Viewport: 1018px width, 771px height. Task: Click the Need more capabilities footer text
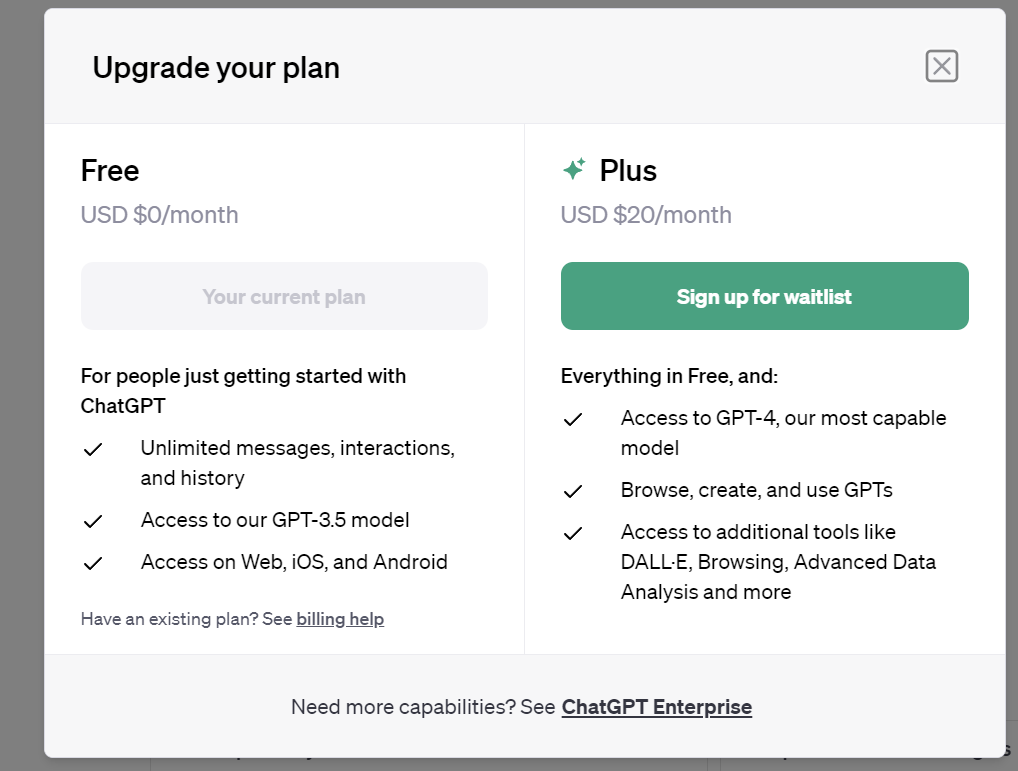coord(423,707)
